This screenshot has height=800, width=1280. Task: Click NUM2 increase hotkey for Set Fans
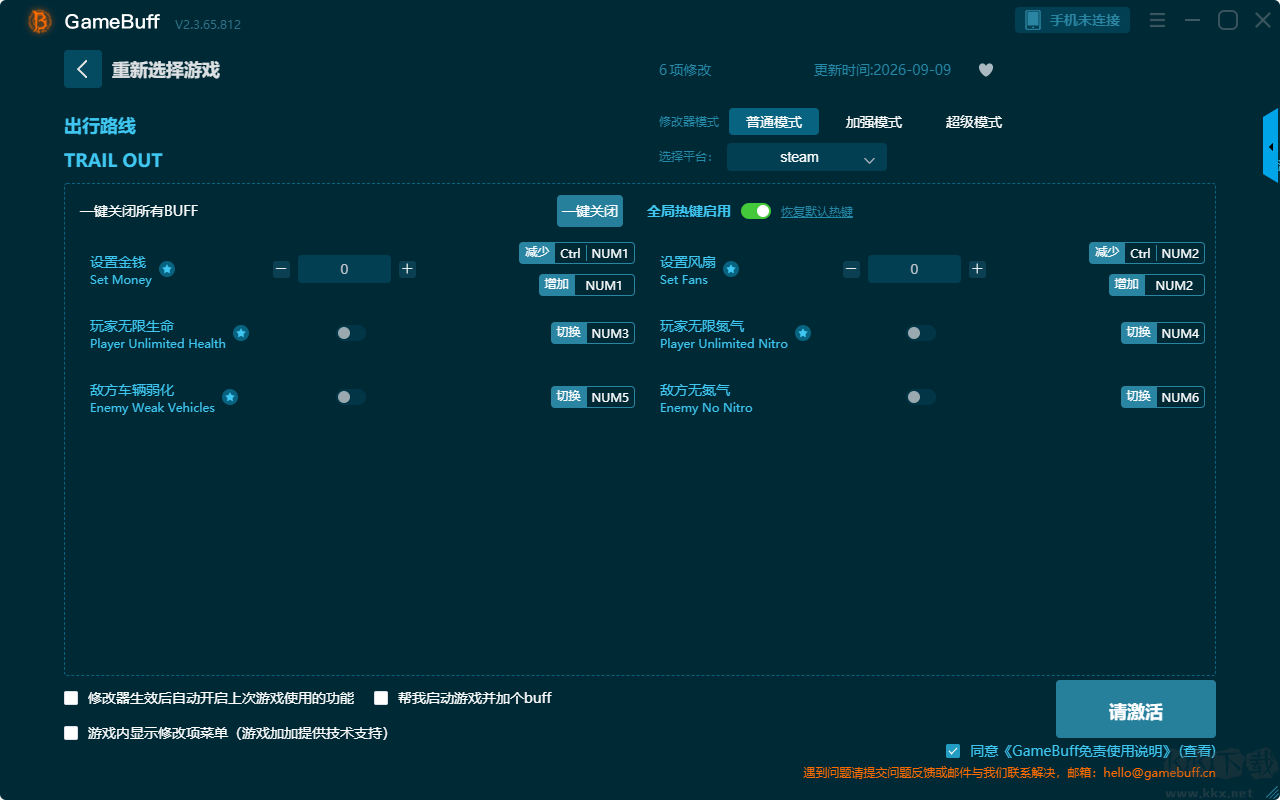1157,285
